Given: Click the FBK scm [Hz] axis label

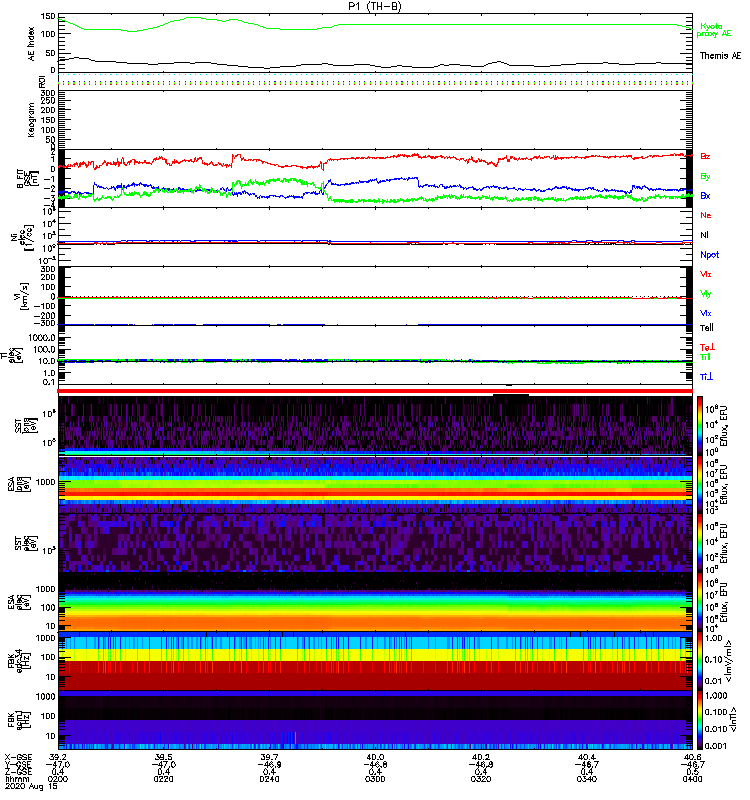Looking at the screenshot, I should coord(20,718).
